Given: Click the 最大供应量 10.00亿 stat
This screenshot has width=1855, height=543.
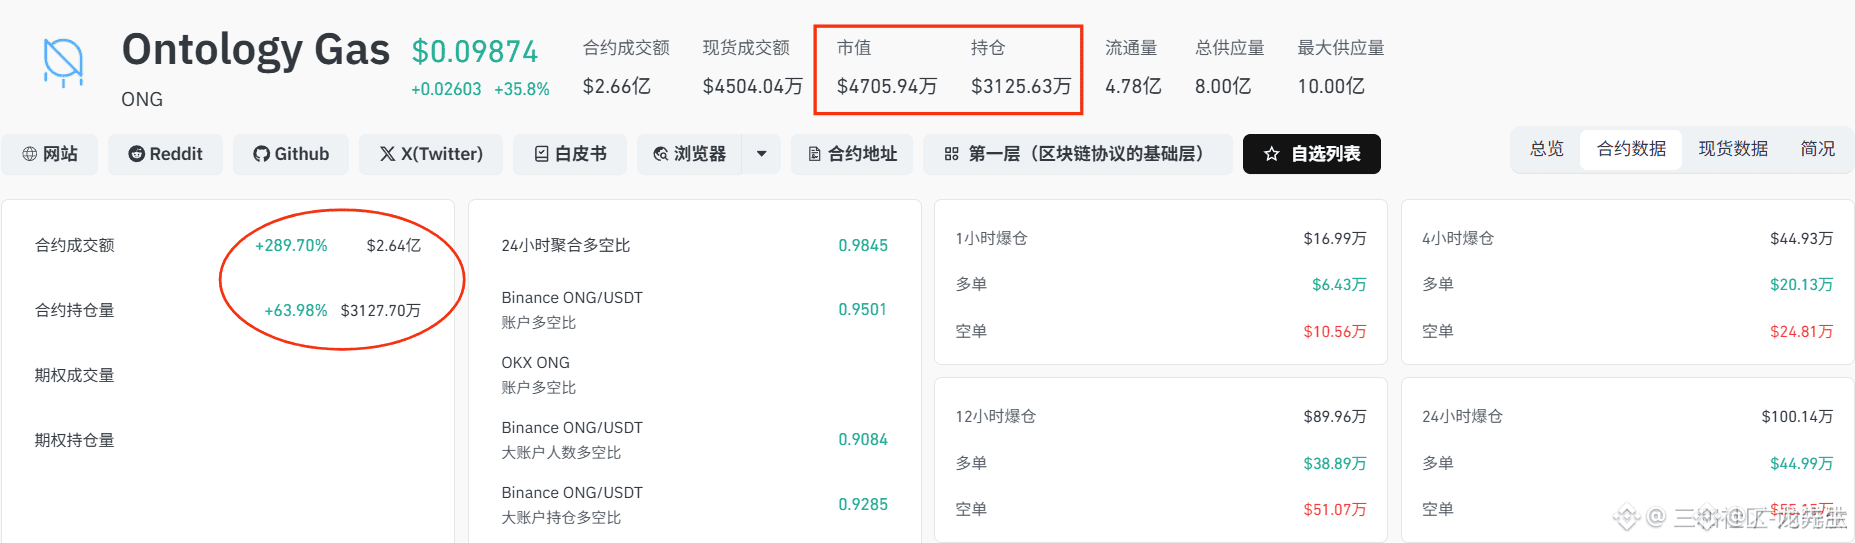Looking at the screenshot, I should pos(1340,67).
